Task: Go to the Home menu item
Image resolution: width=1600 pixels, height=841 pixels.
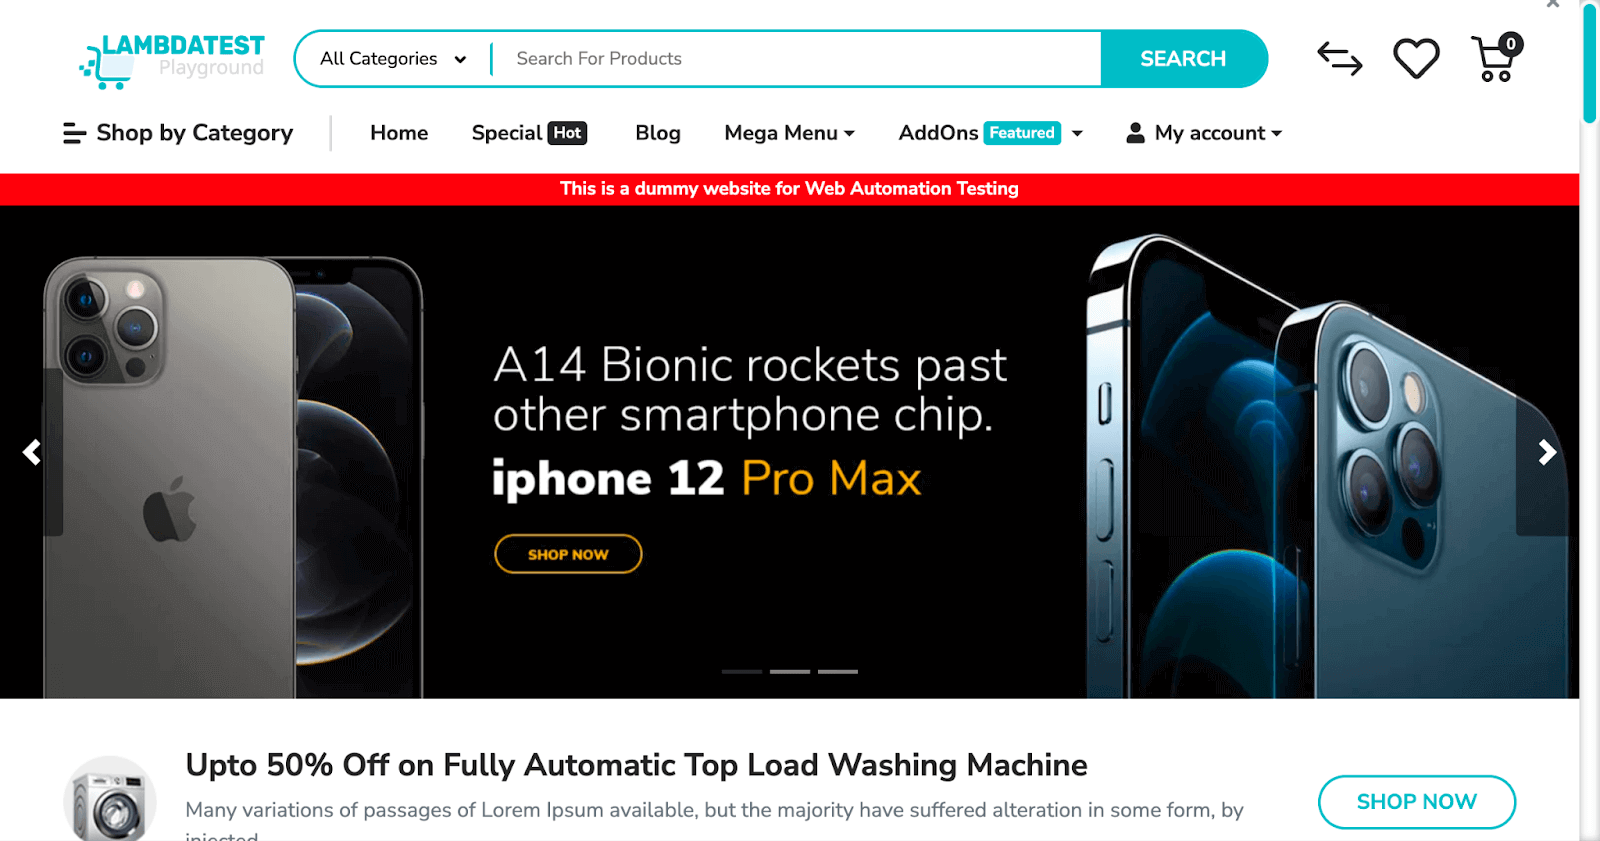Action: 399,133
